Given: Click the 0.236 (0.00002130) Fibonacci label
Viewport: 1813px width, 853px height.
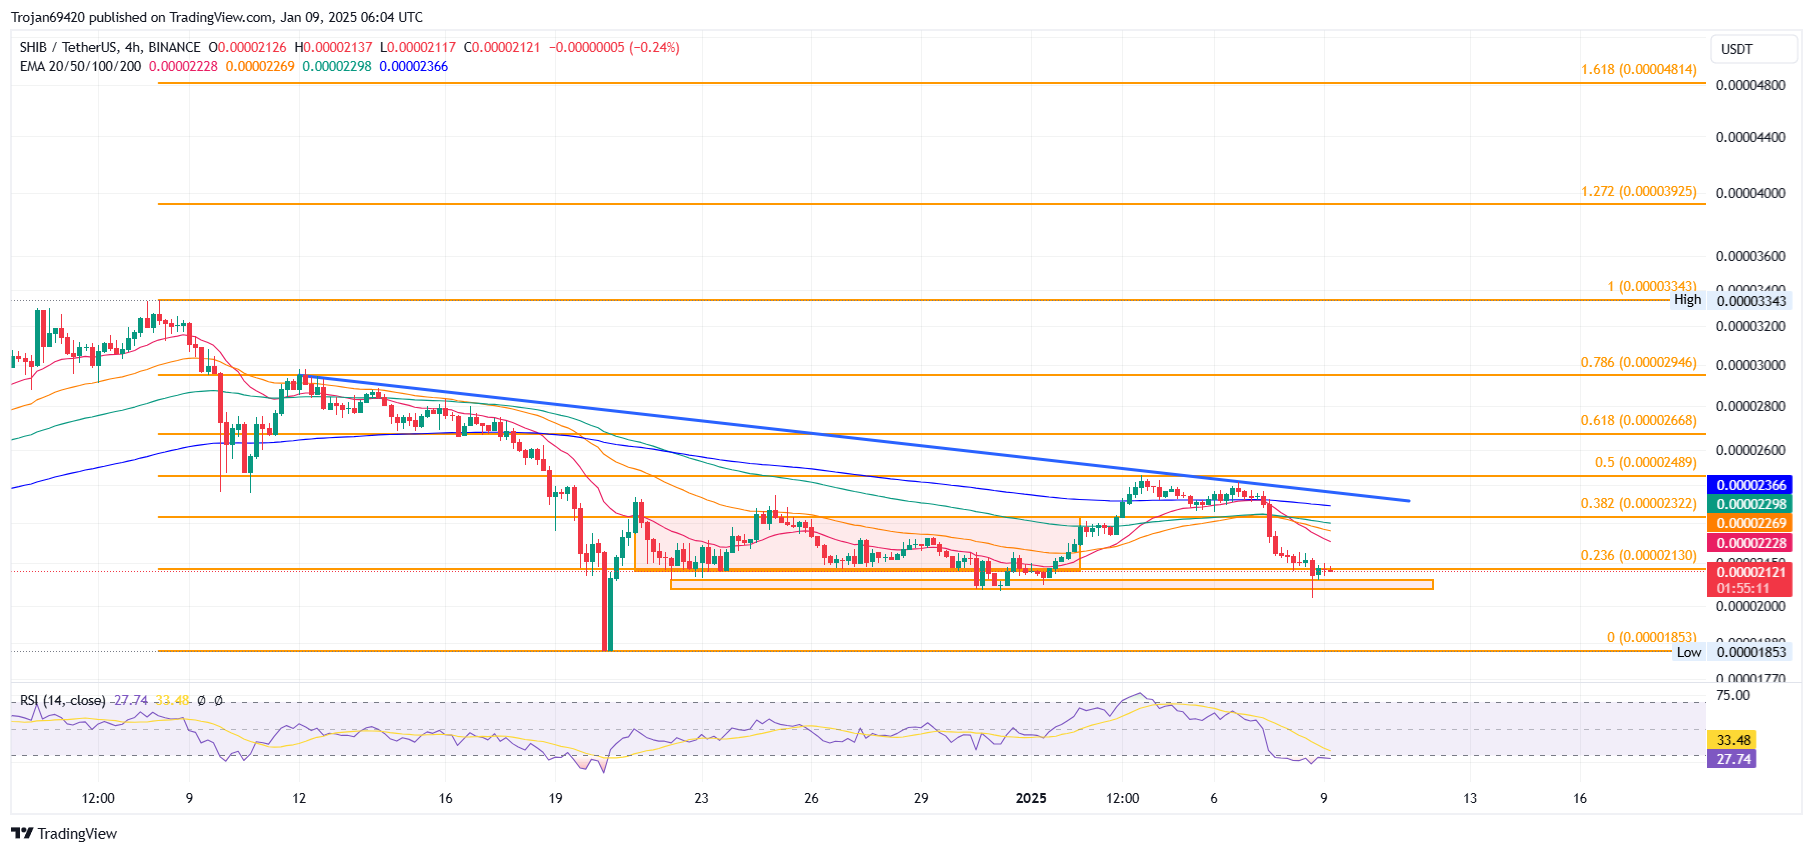Looking at the screenshot, I should click(1638, 555).
